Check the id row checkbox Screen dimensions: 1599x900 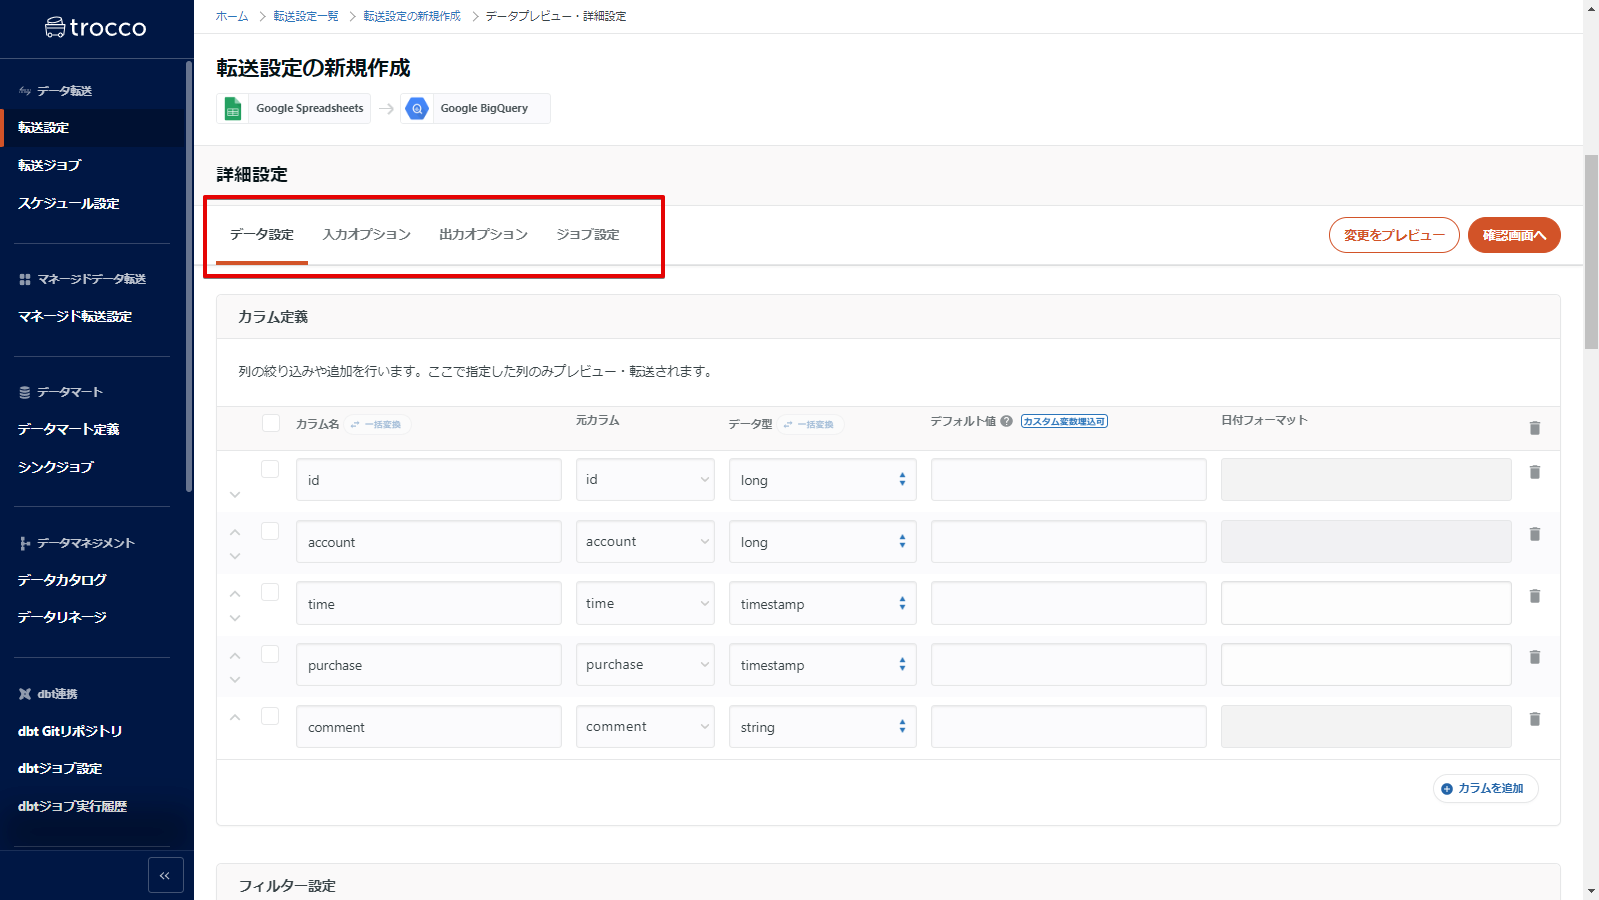click(x=270, y=469)
